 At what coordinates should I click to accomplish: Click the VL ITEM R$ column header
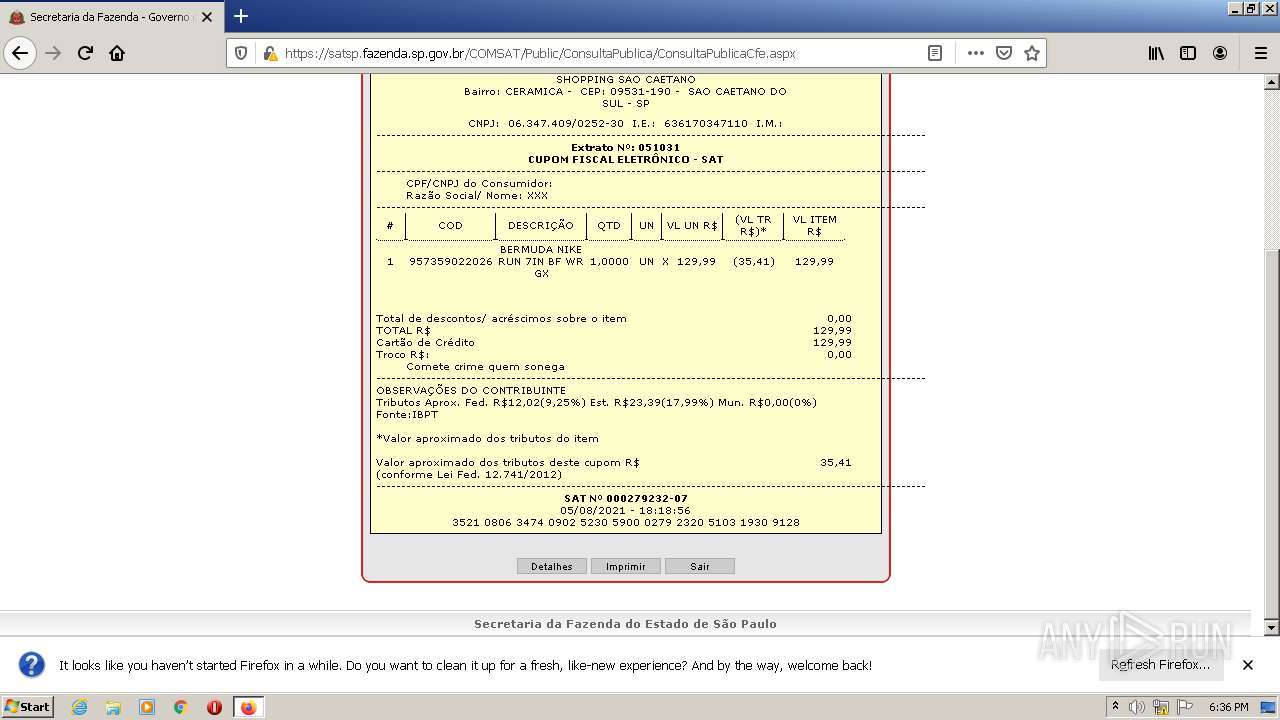tap(814, 225)
